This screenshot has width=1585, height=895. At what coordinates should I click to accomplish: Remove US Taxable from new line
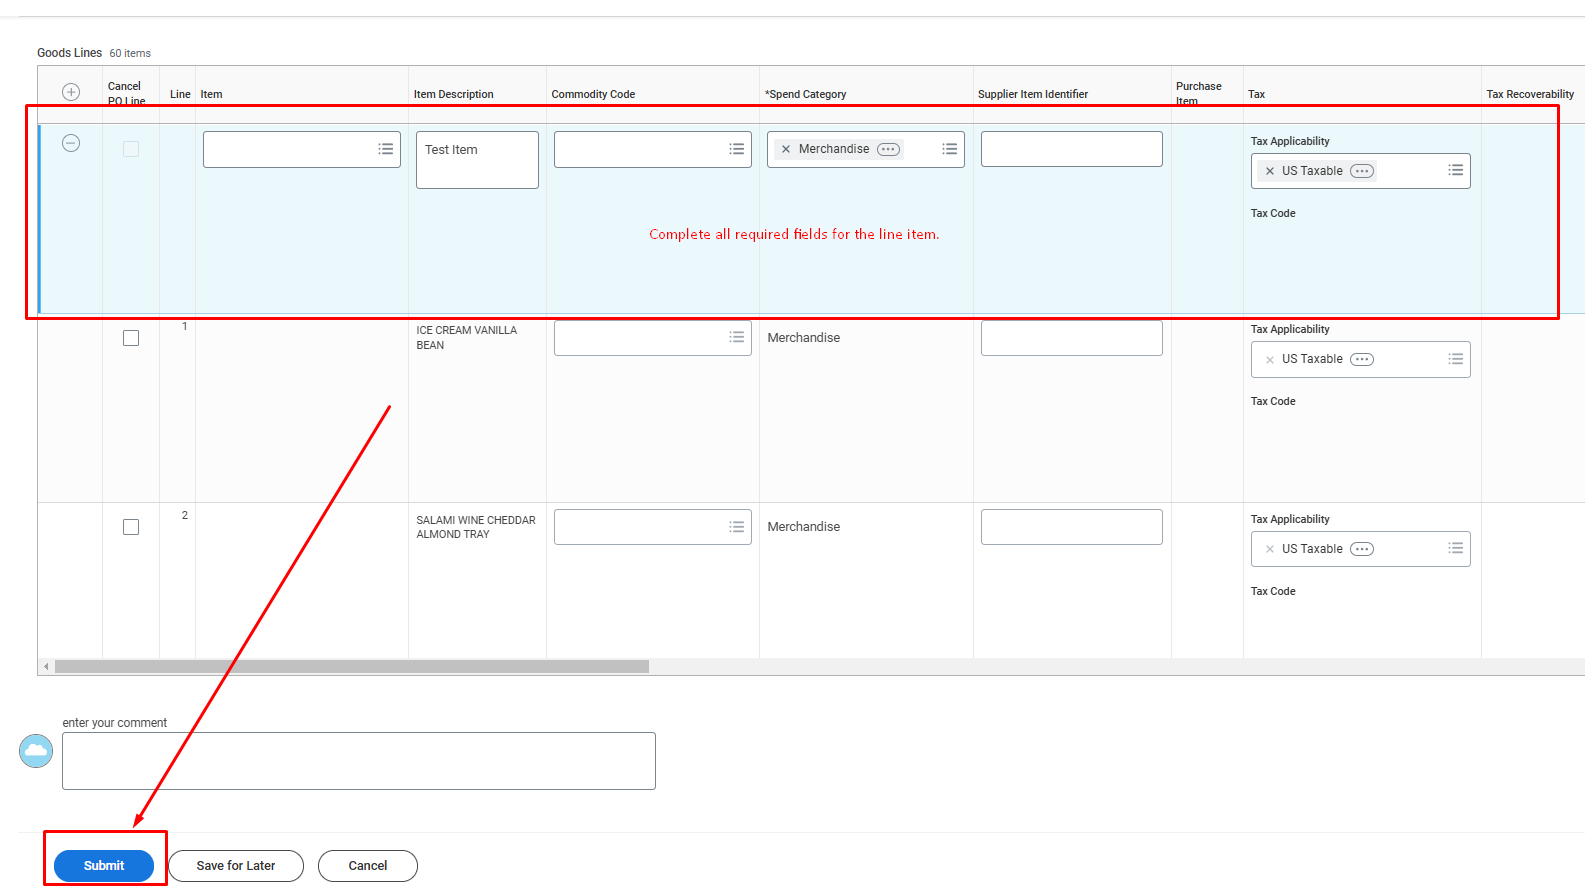[x=1270, y=171]
